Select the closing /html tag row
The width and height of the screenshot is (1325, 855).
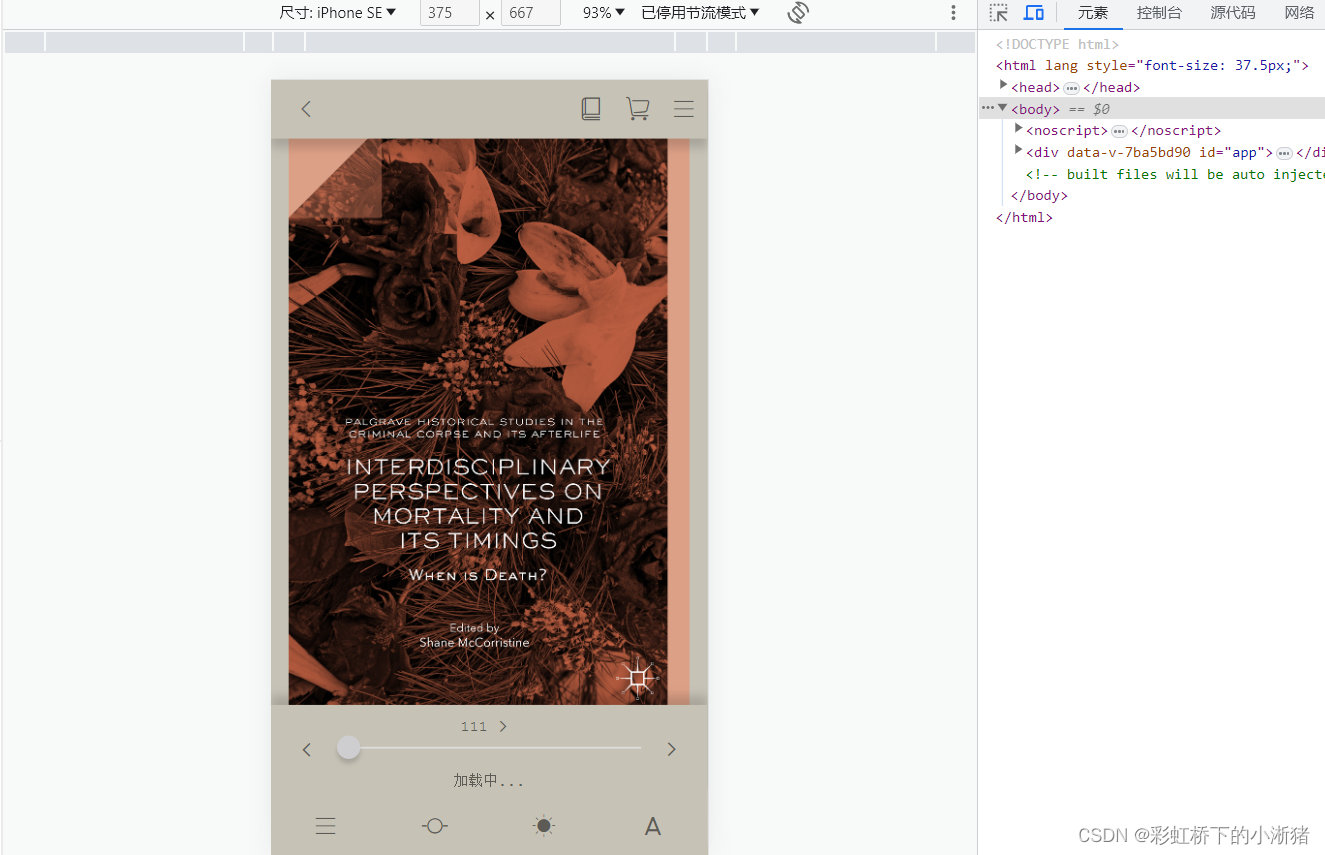[1152, 217]
